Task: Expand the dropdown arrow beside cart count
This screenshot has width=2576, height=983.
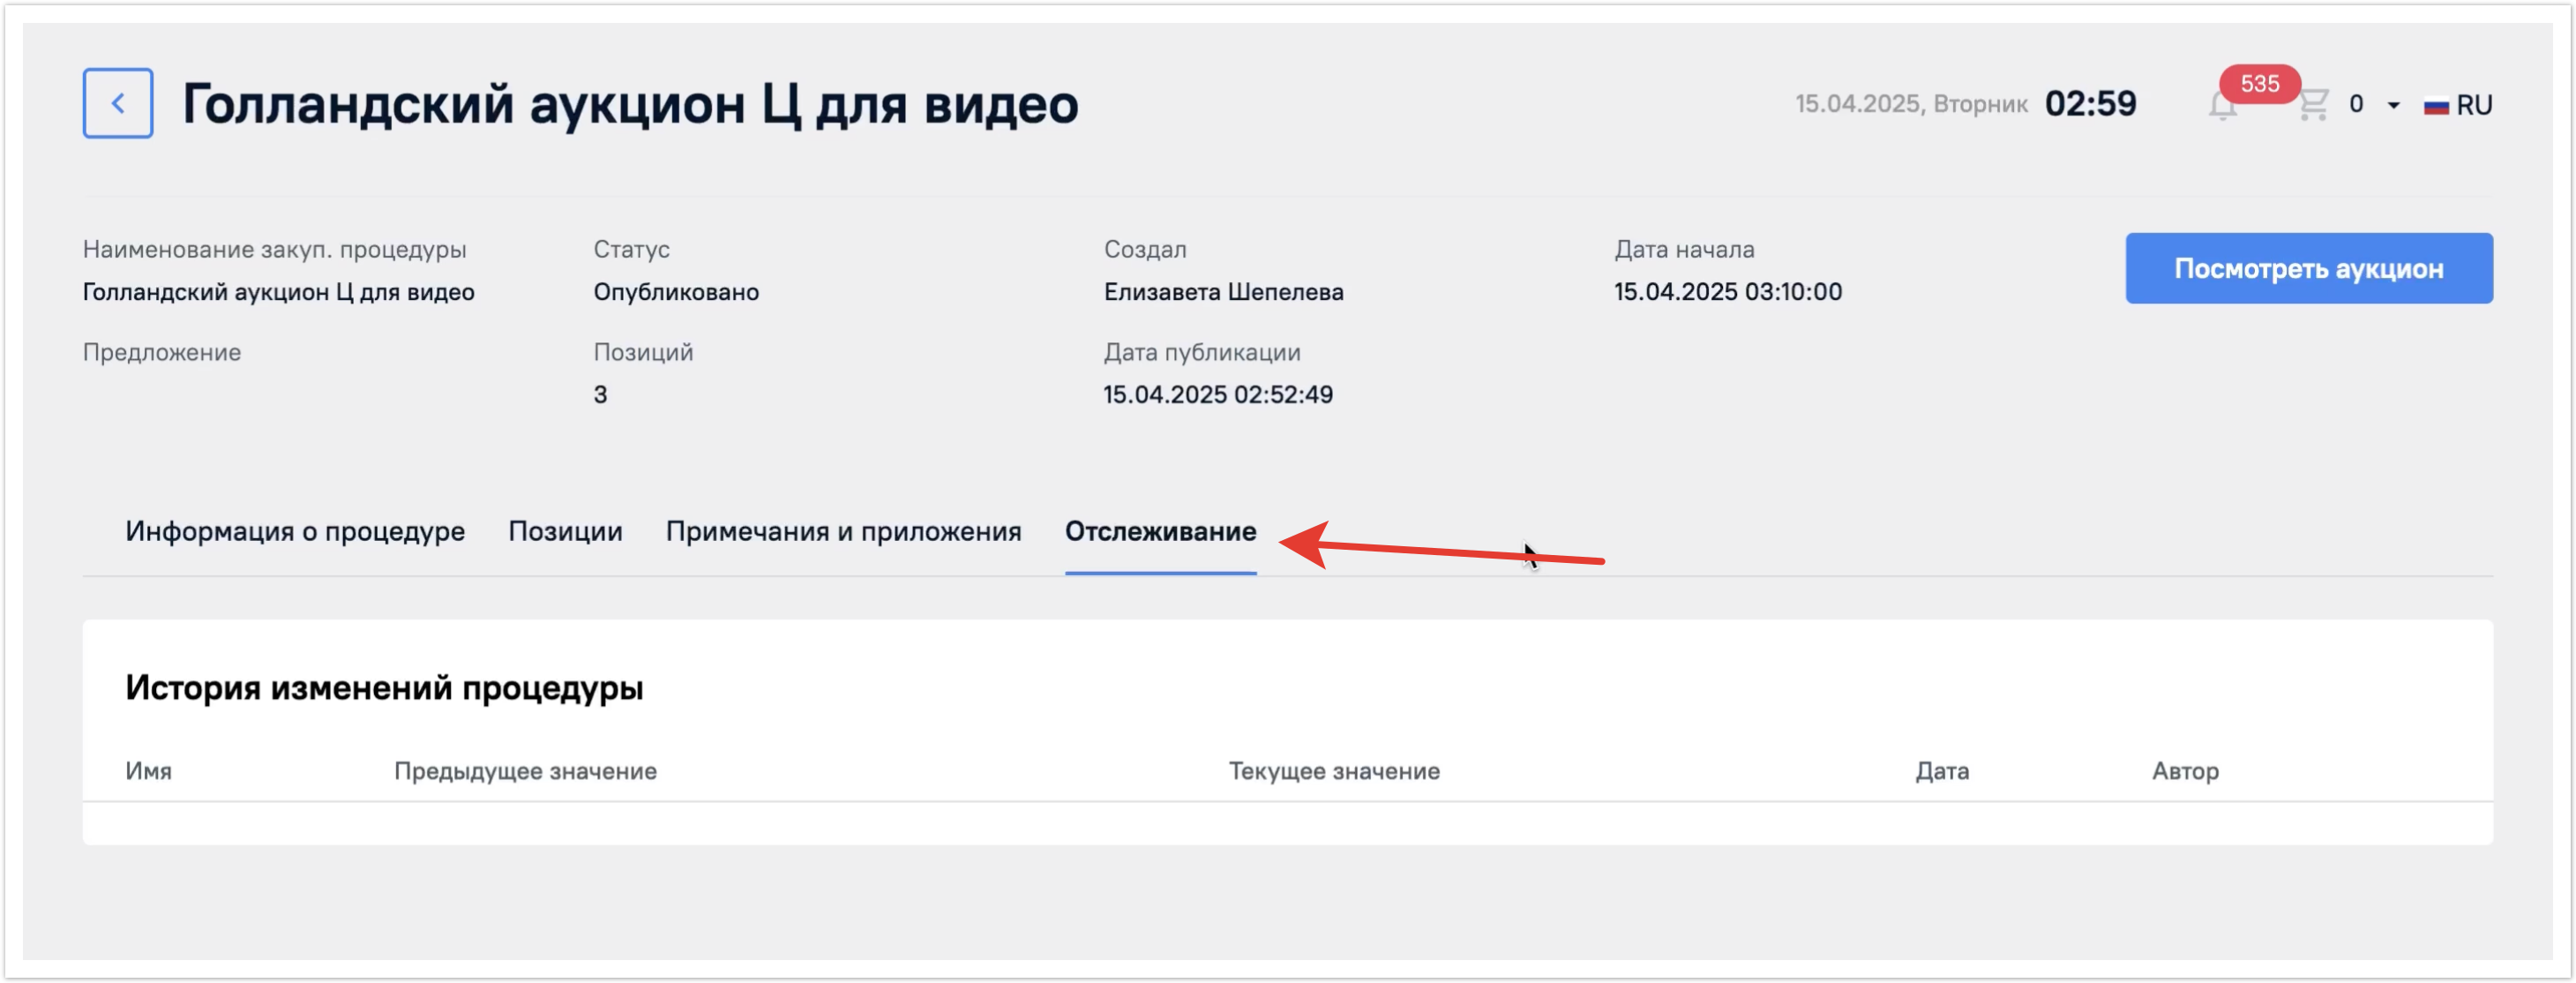Action: (x=2393, y=105)
